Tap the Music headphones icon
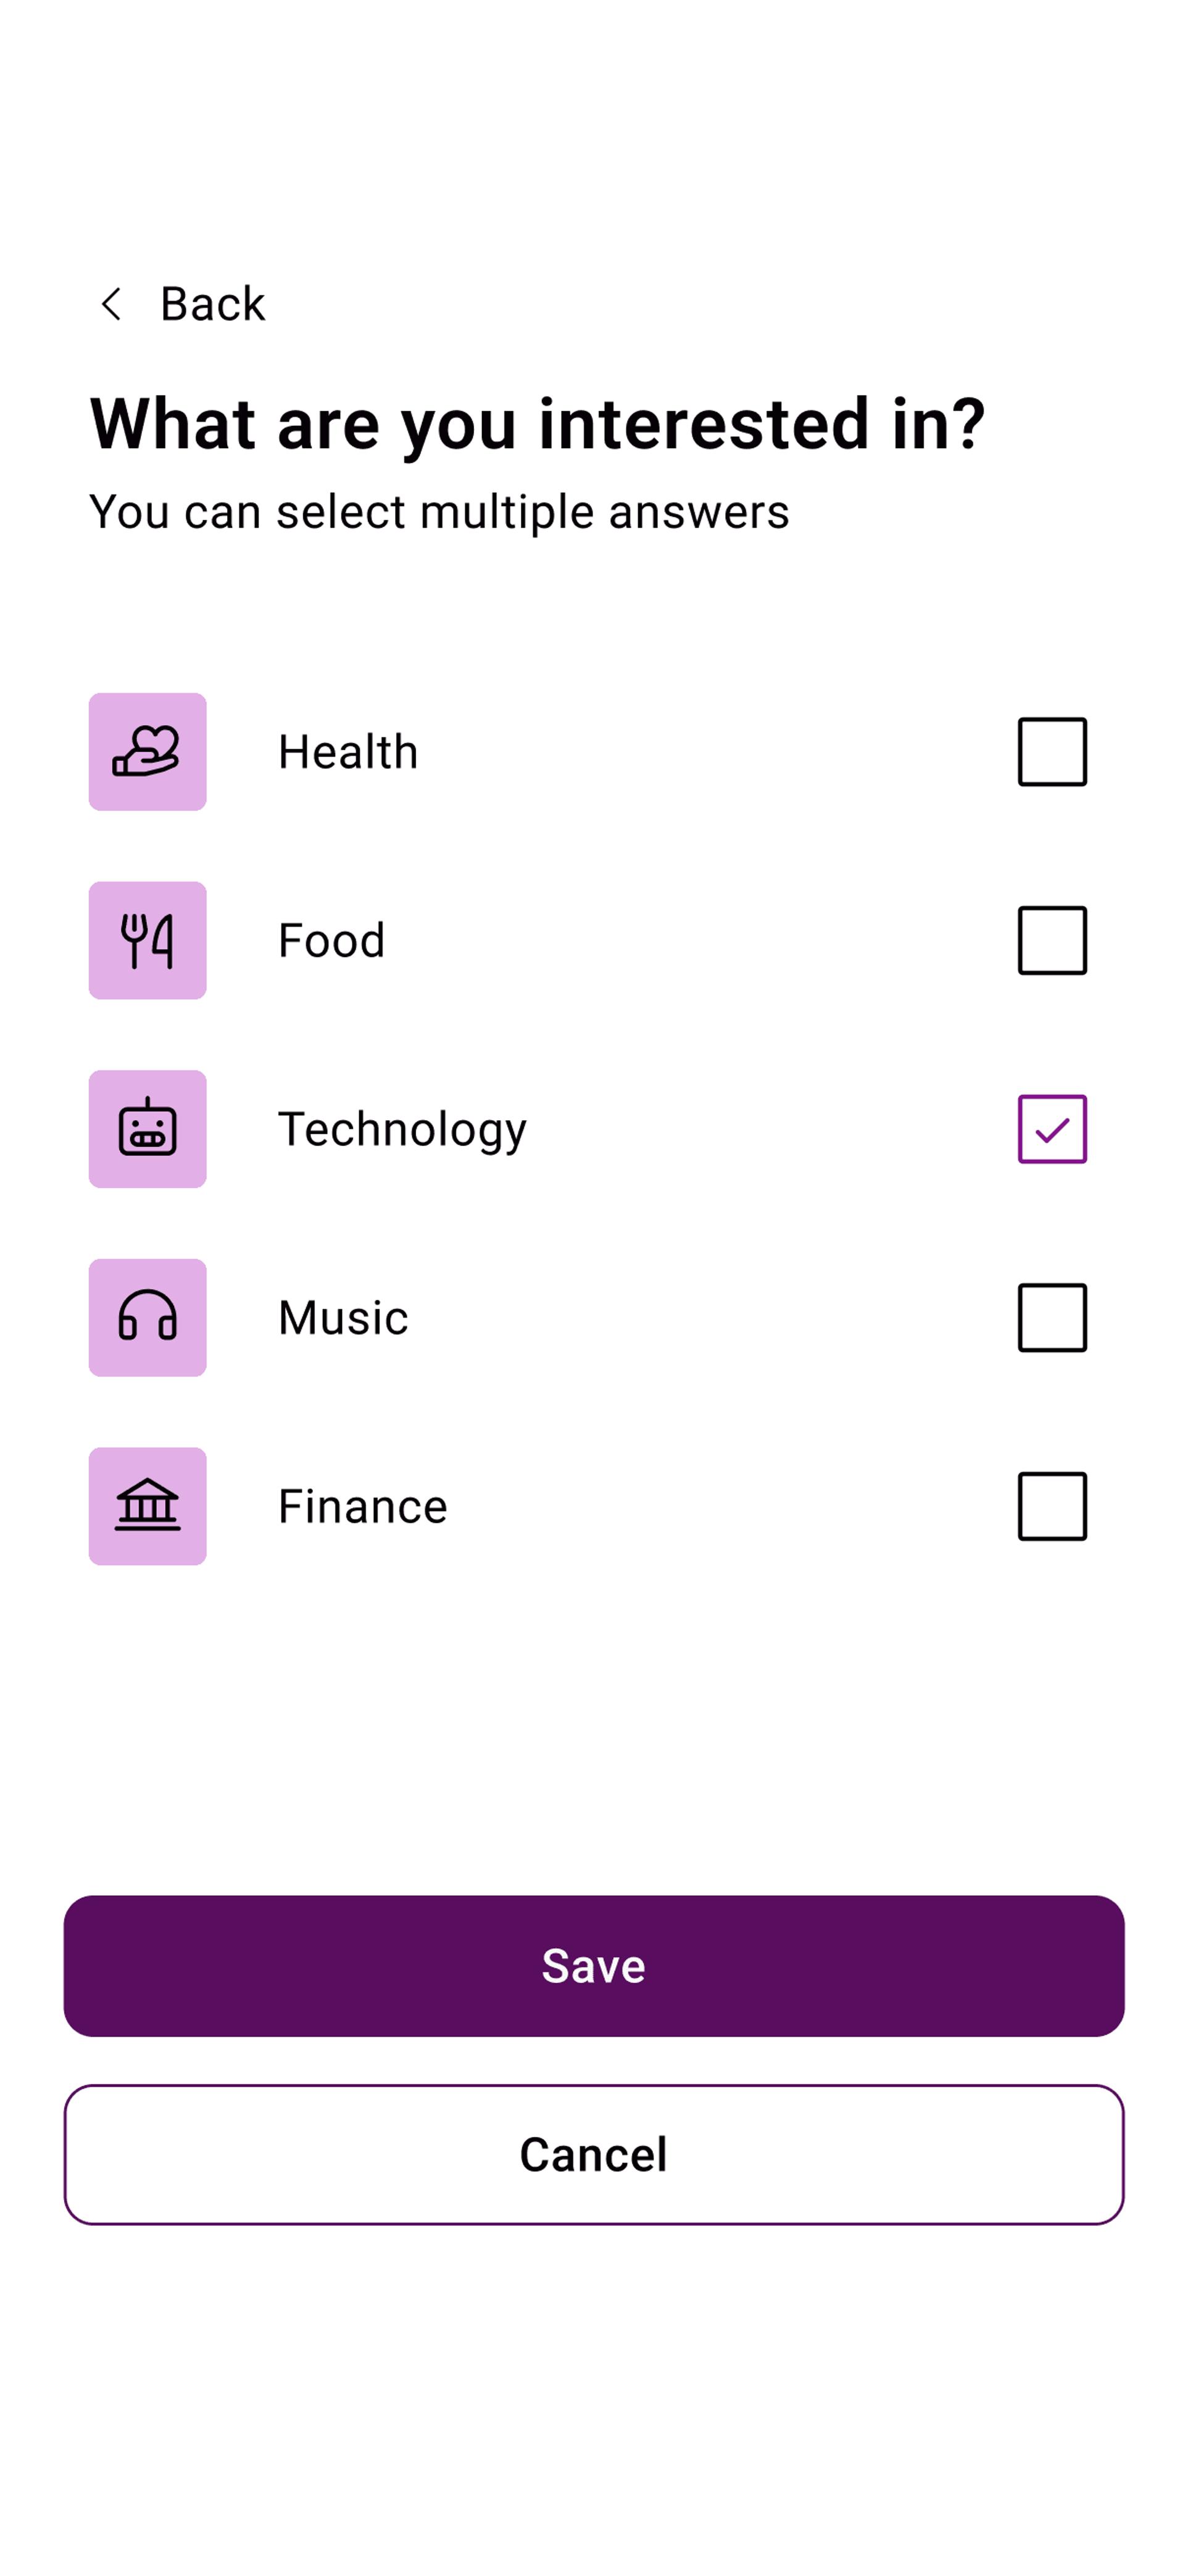1185x2576 pixels. [147, 1317]
